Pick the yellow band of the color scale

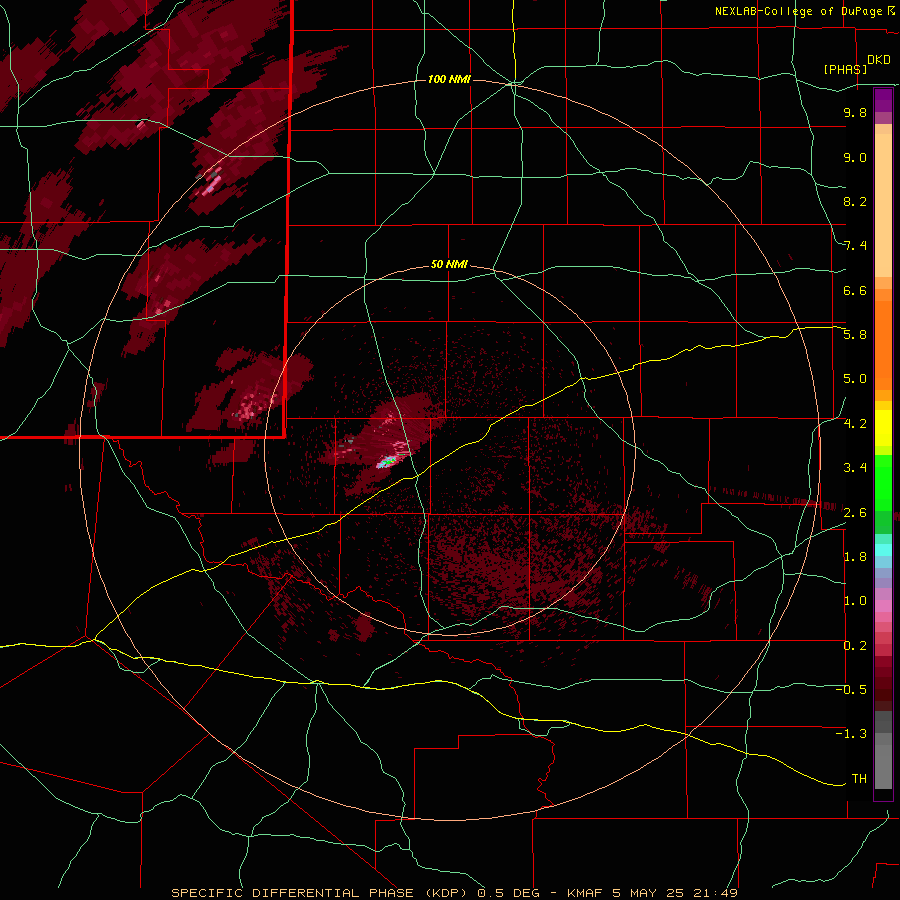[883, 428]
